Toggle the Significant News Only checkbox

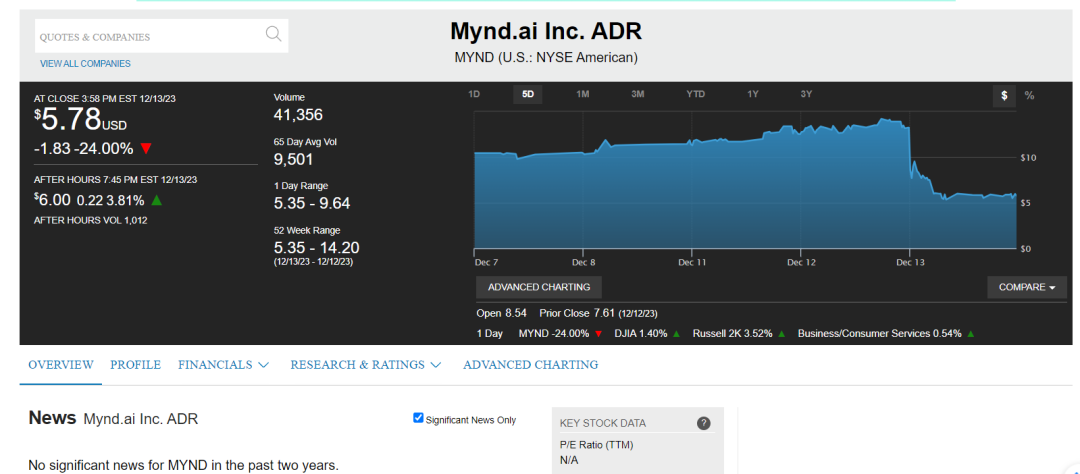(x=417, y=418)
